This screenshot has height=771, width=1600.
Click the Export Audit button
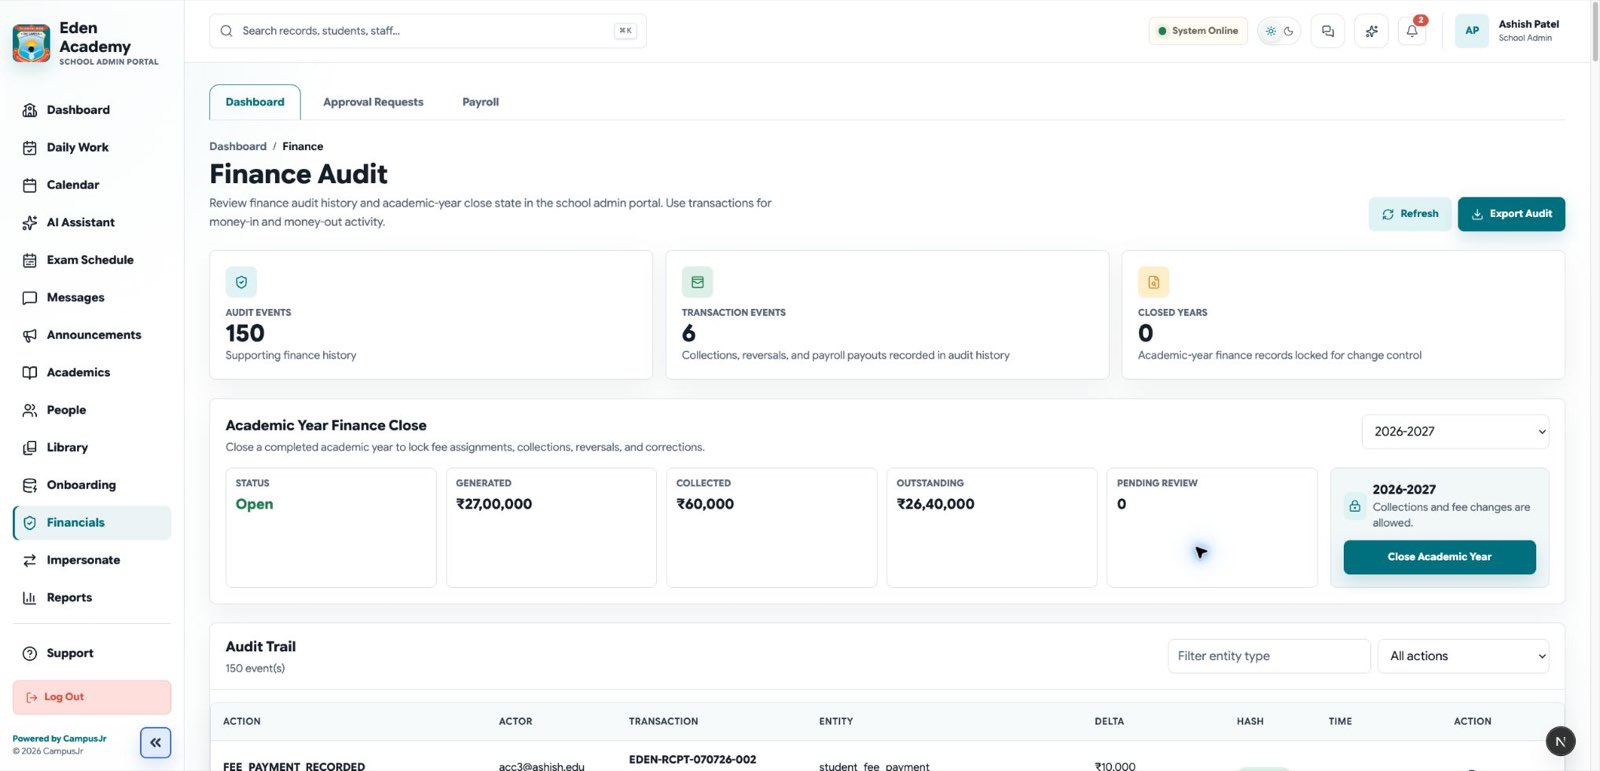click(1511, 214)
